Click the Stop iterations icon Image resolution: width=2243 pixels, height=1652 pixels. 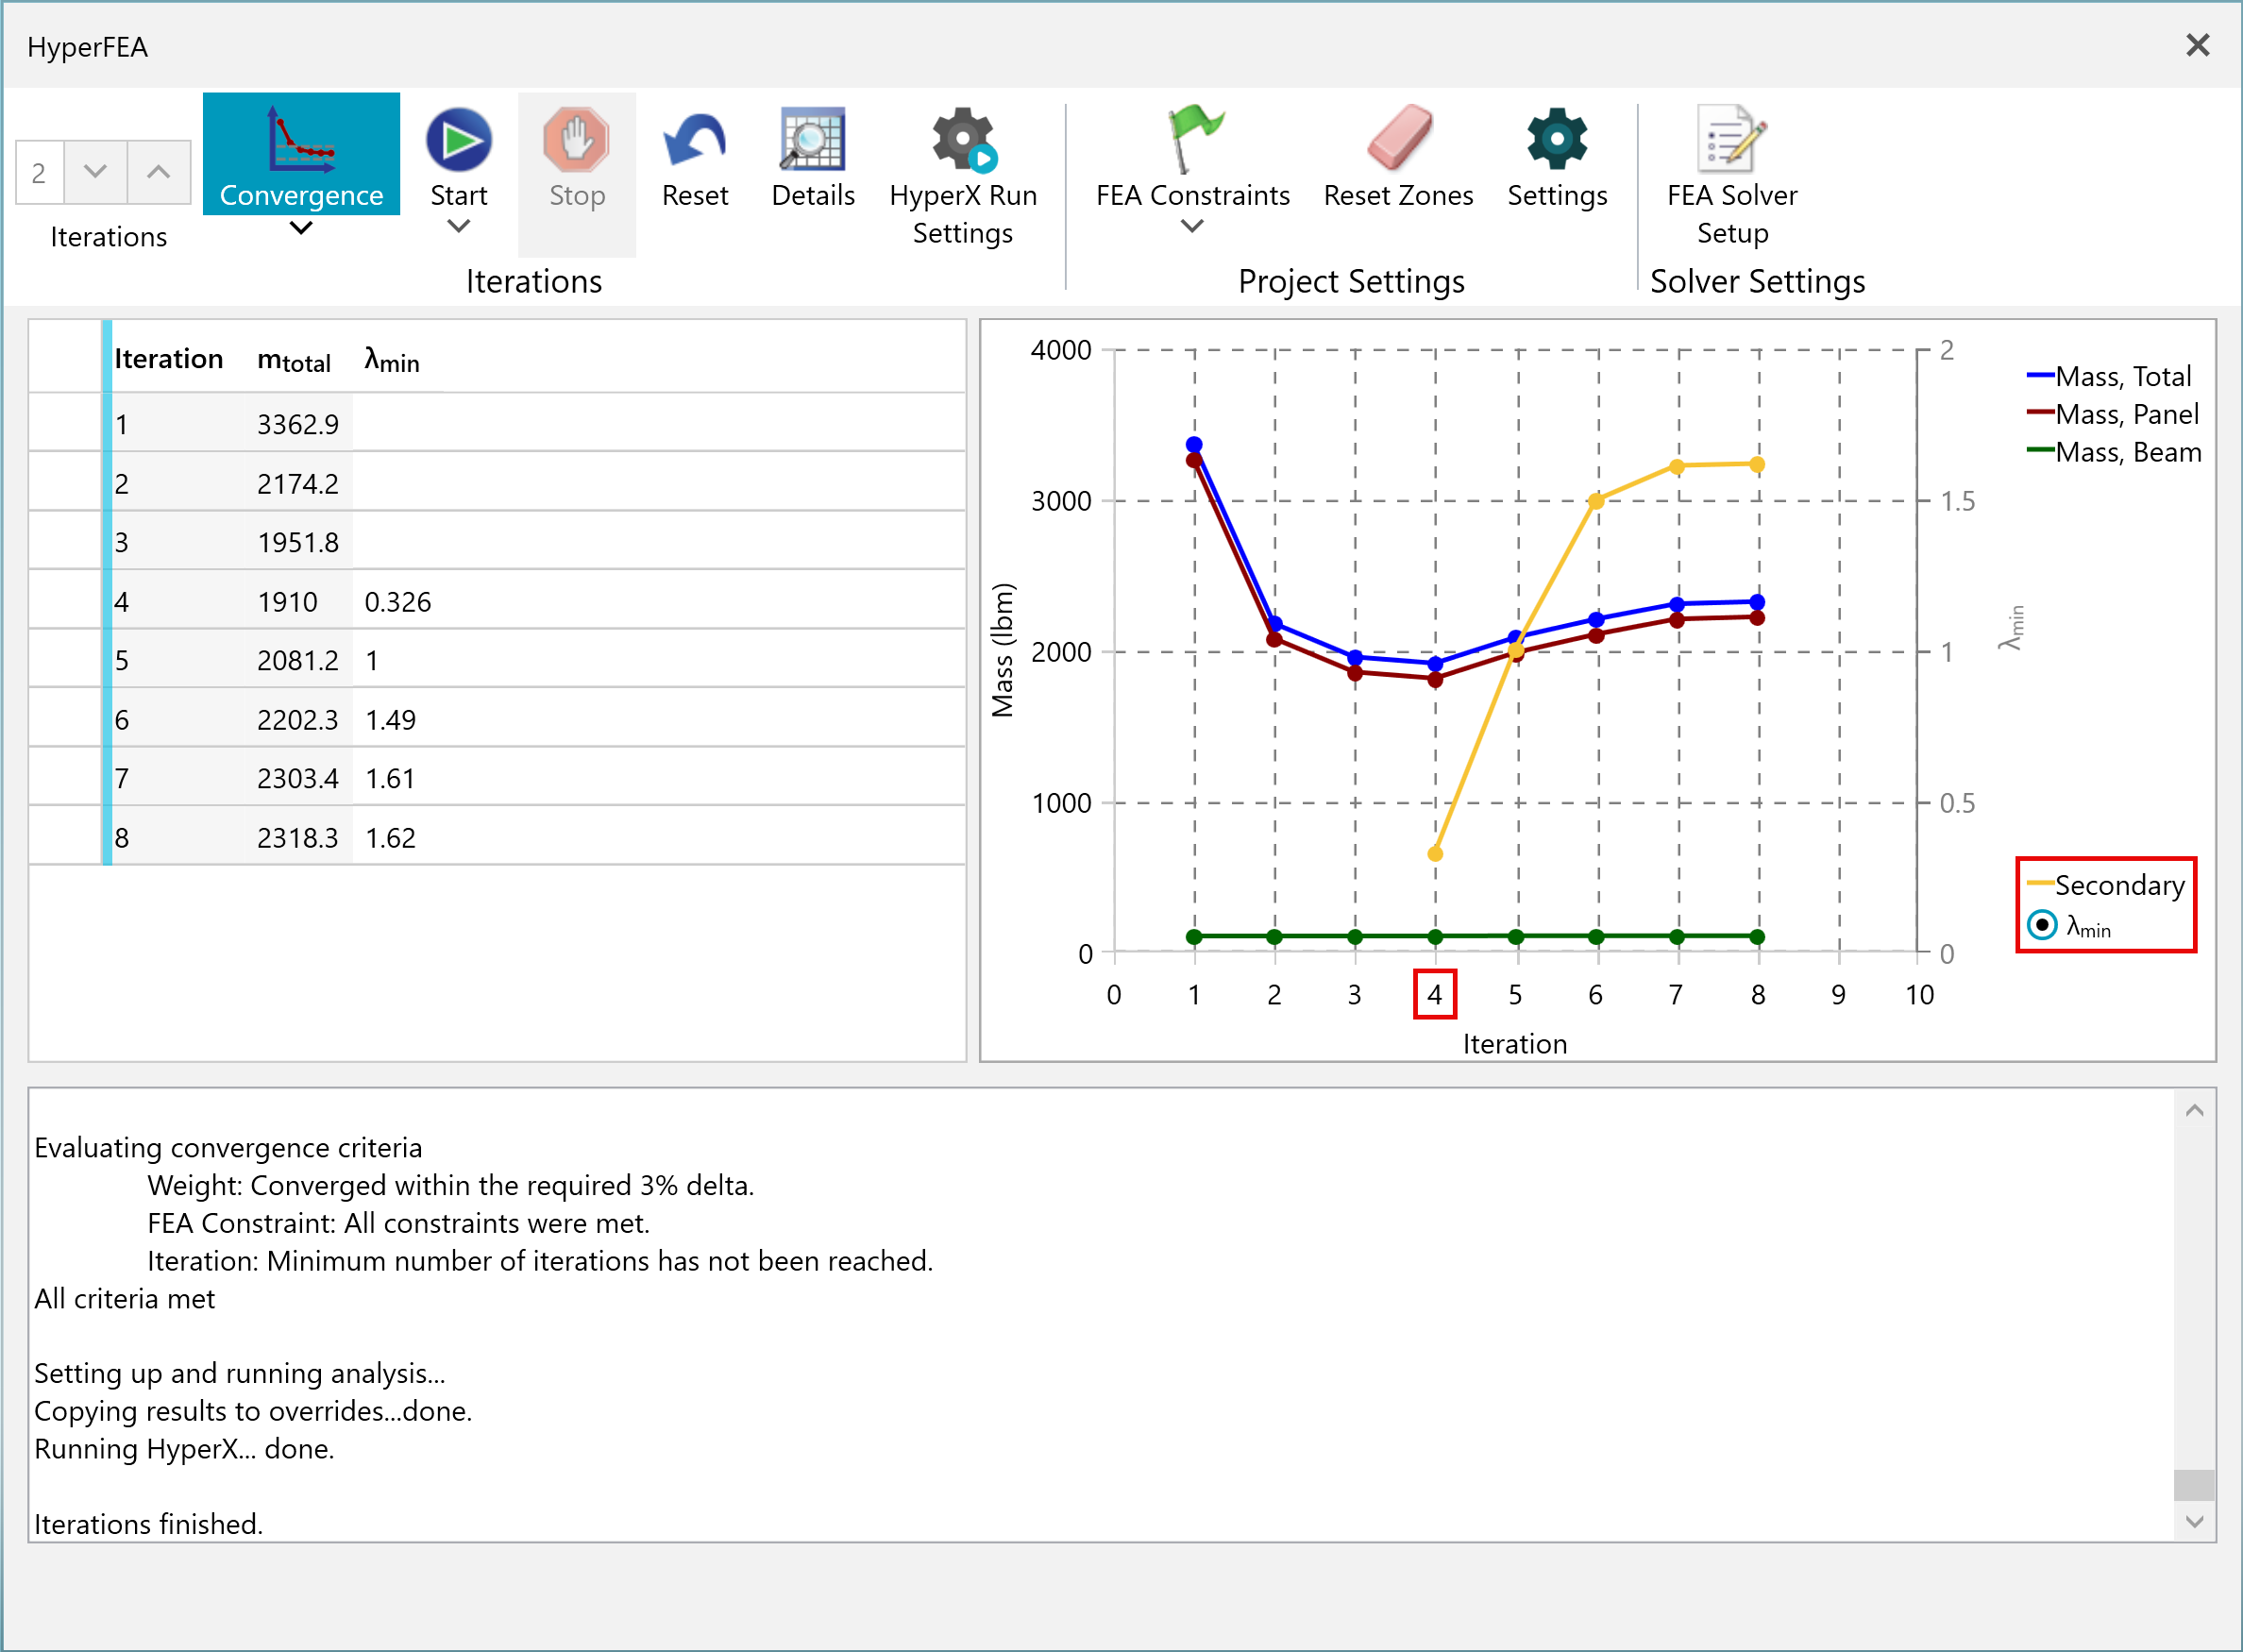click(576, 140)
